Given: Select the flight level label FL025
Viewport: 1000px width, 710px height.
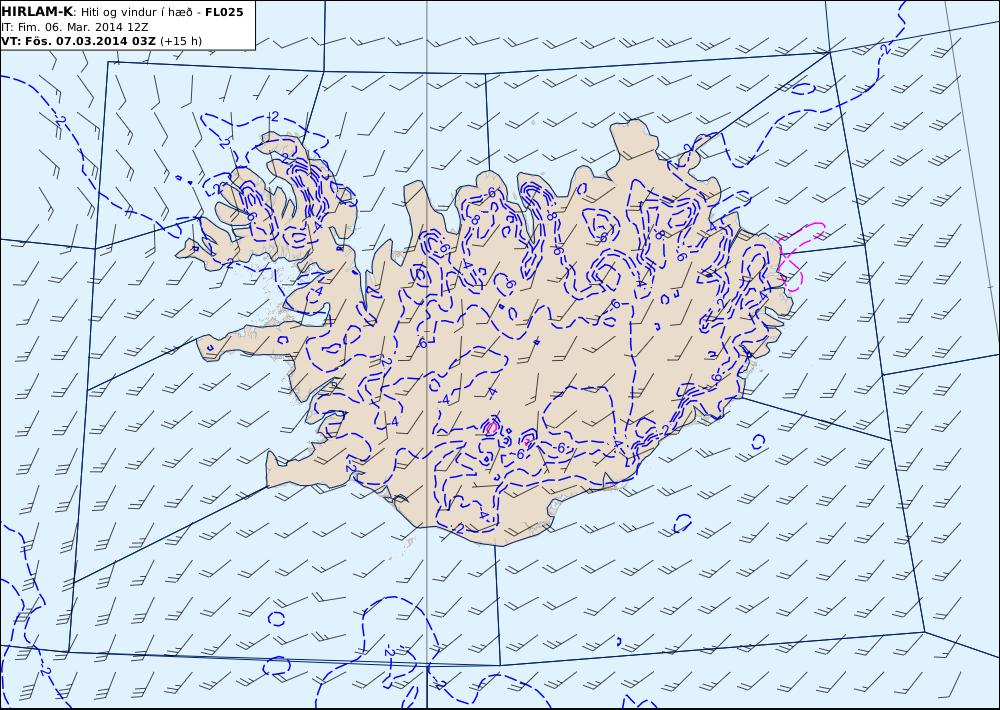Looking at the screenshot, I should click(224, 12).
